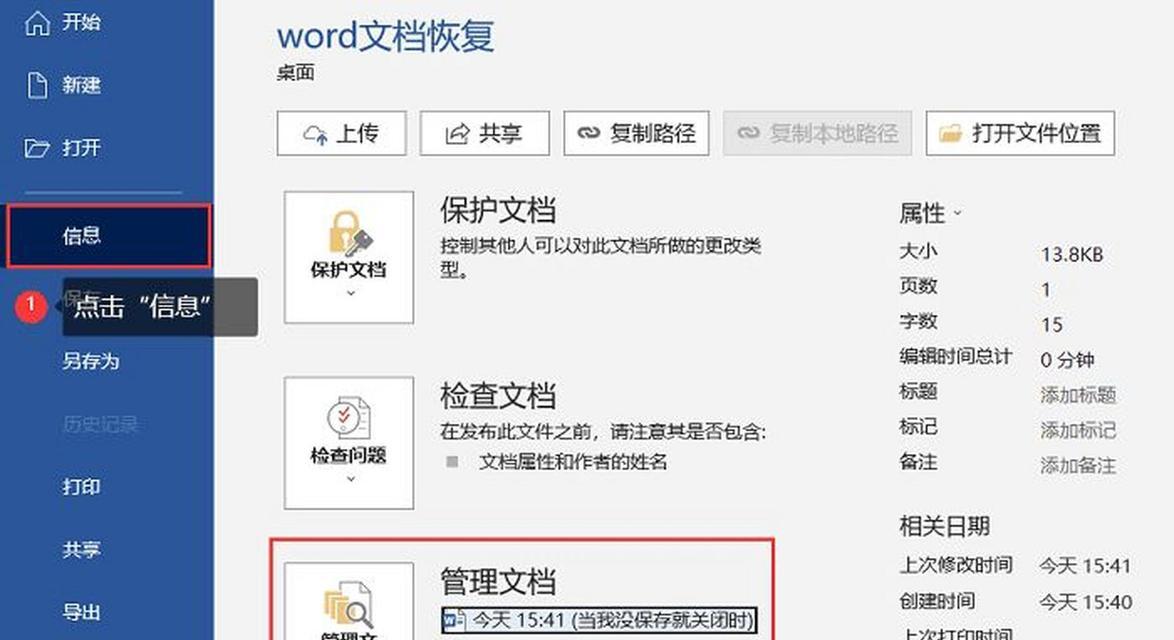Select the 信息 tab in the sidebar
Screen dimensions: 1174x640
click(109, 236)
